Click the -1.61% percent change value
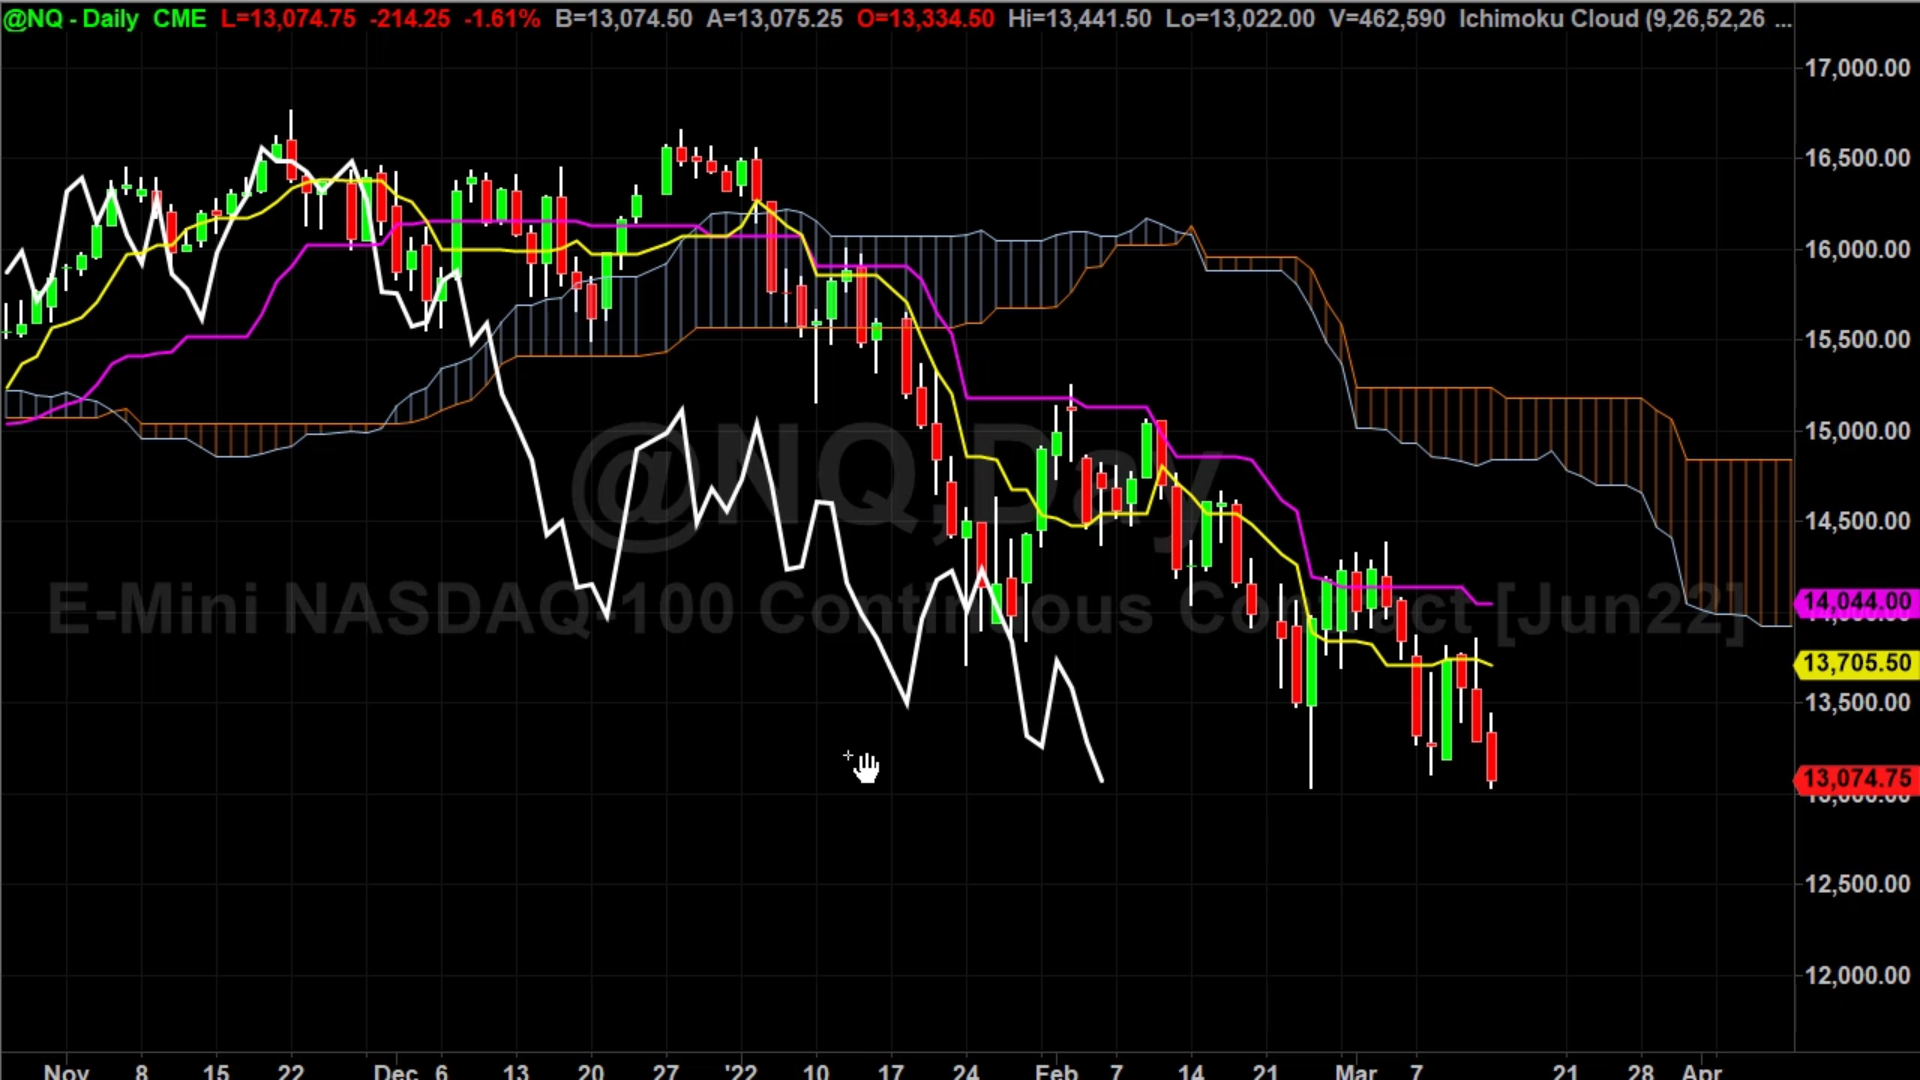Image resolution: width=1920 pixels, height=1080 pixels. (503, 19)
